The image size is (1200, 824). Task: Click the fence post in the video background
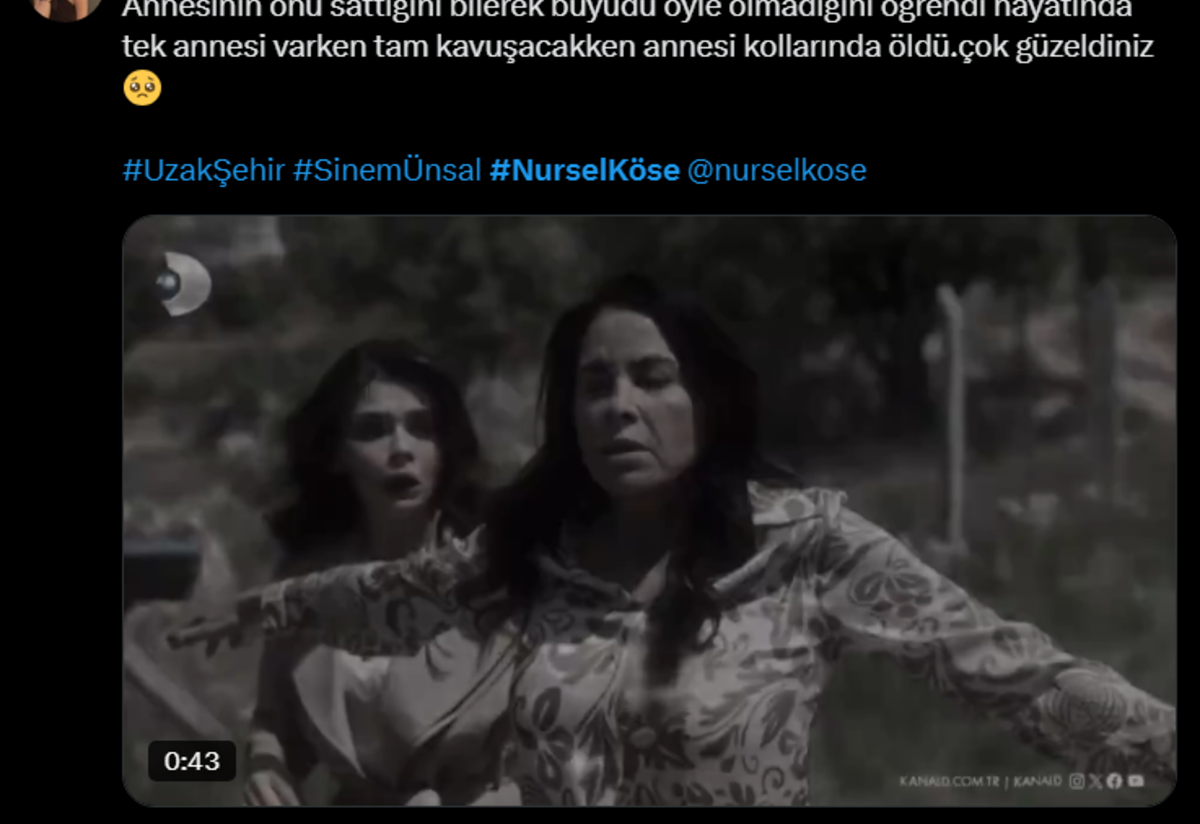click(x=950, y=420)
